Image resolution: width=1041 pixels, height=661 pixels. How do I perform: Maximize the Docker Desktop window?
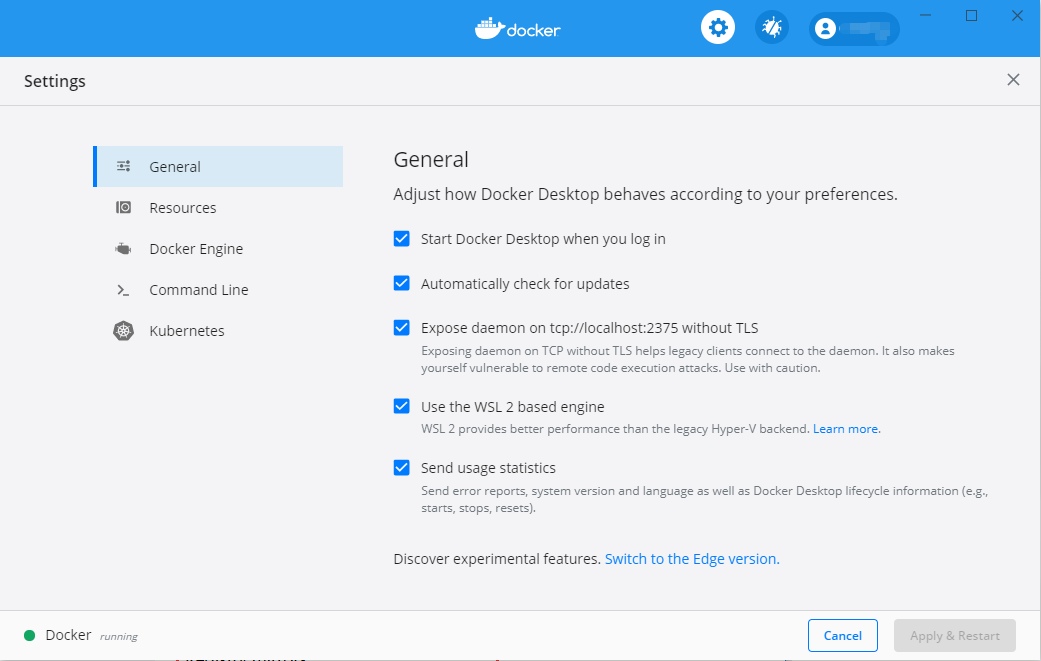(971, 15)
